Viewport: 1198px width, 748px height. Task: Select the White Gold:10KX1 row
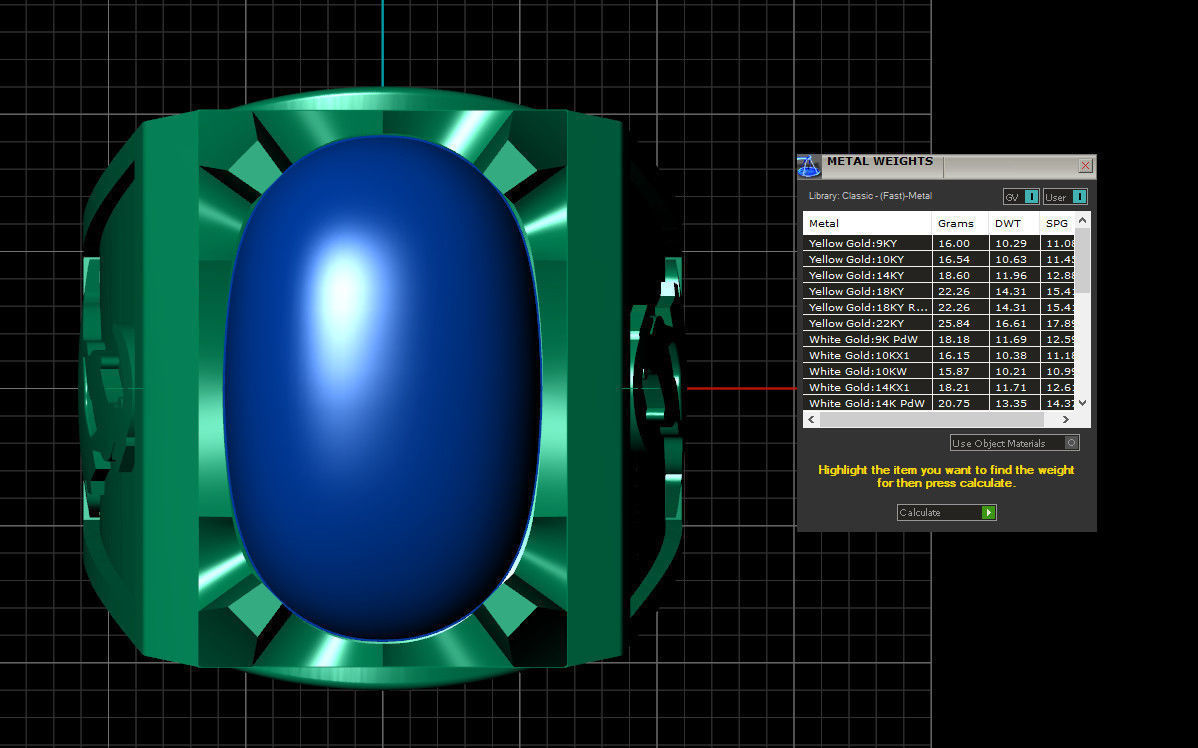click(939, 355)
